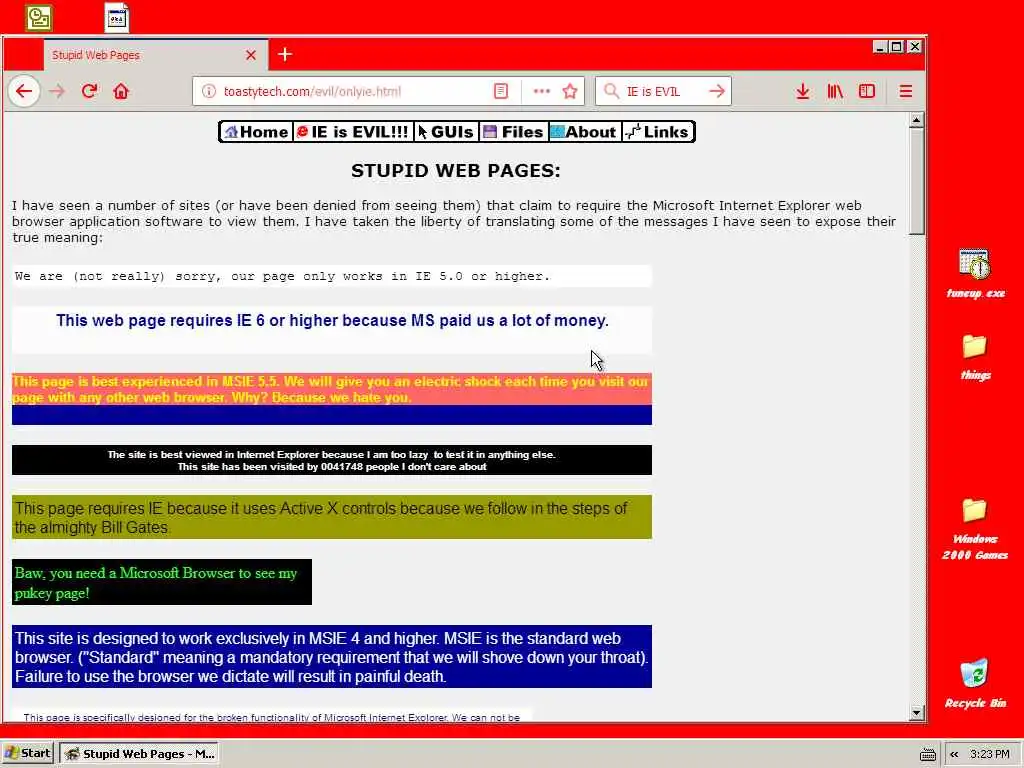This screenshot has width=1024, height=768.
Task: Click the vertical scrollbar thumb
Action: point(916,181)
